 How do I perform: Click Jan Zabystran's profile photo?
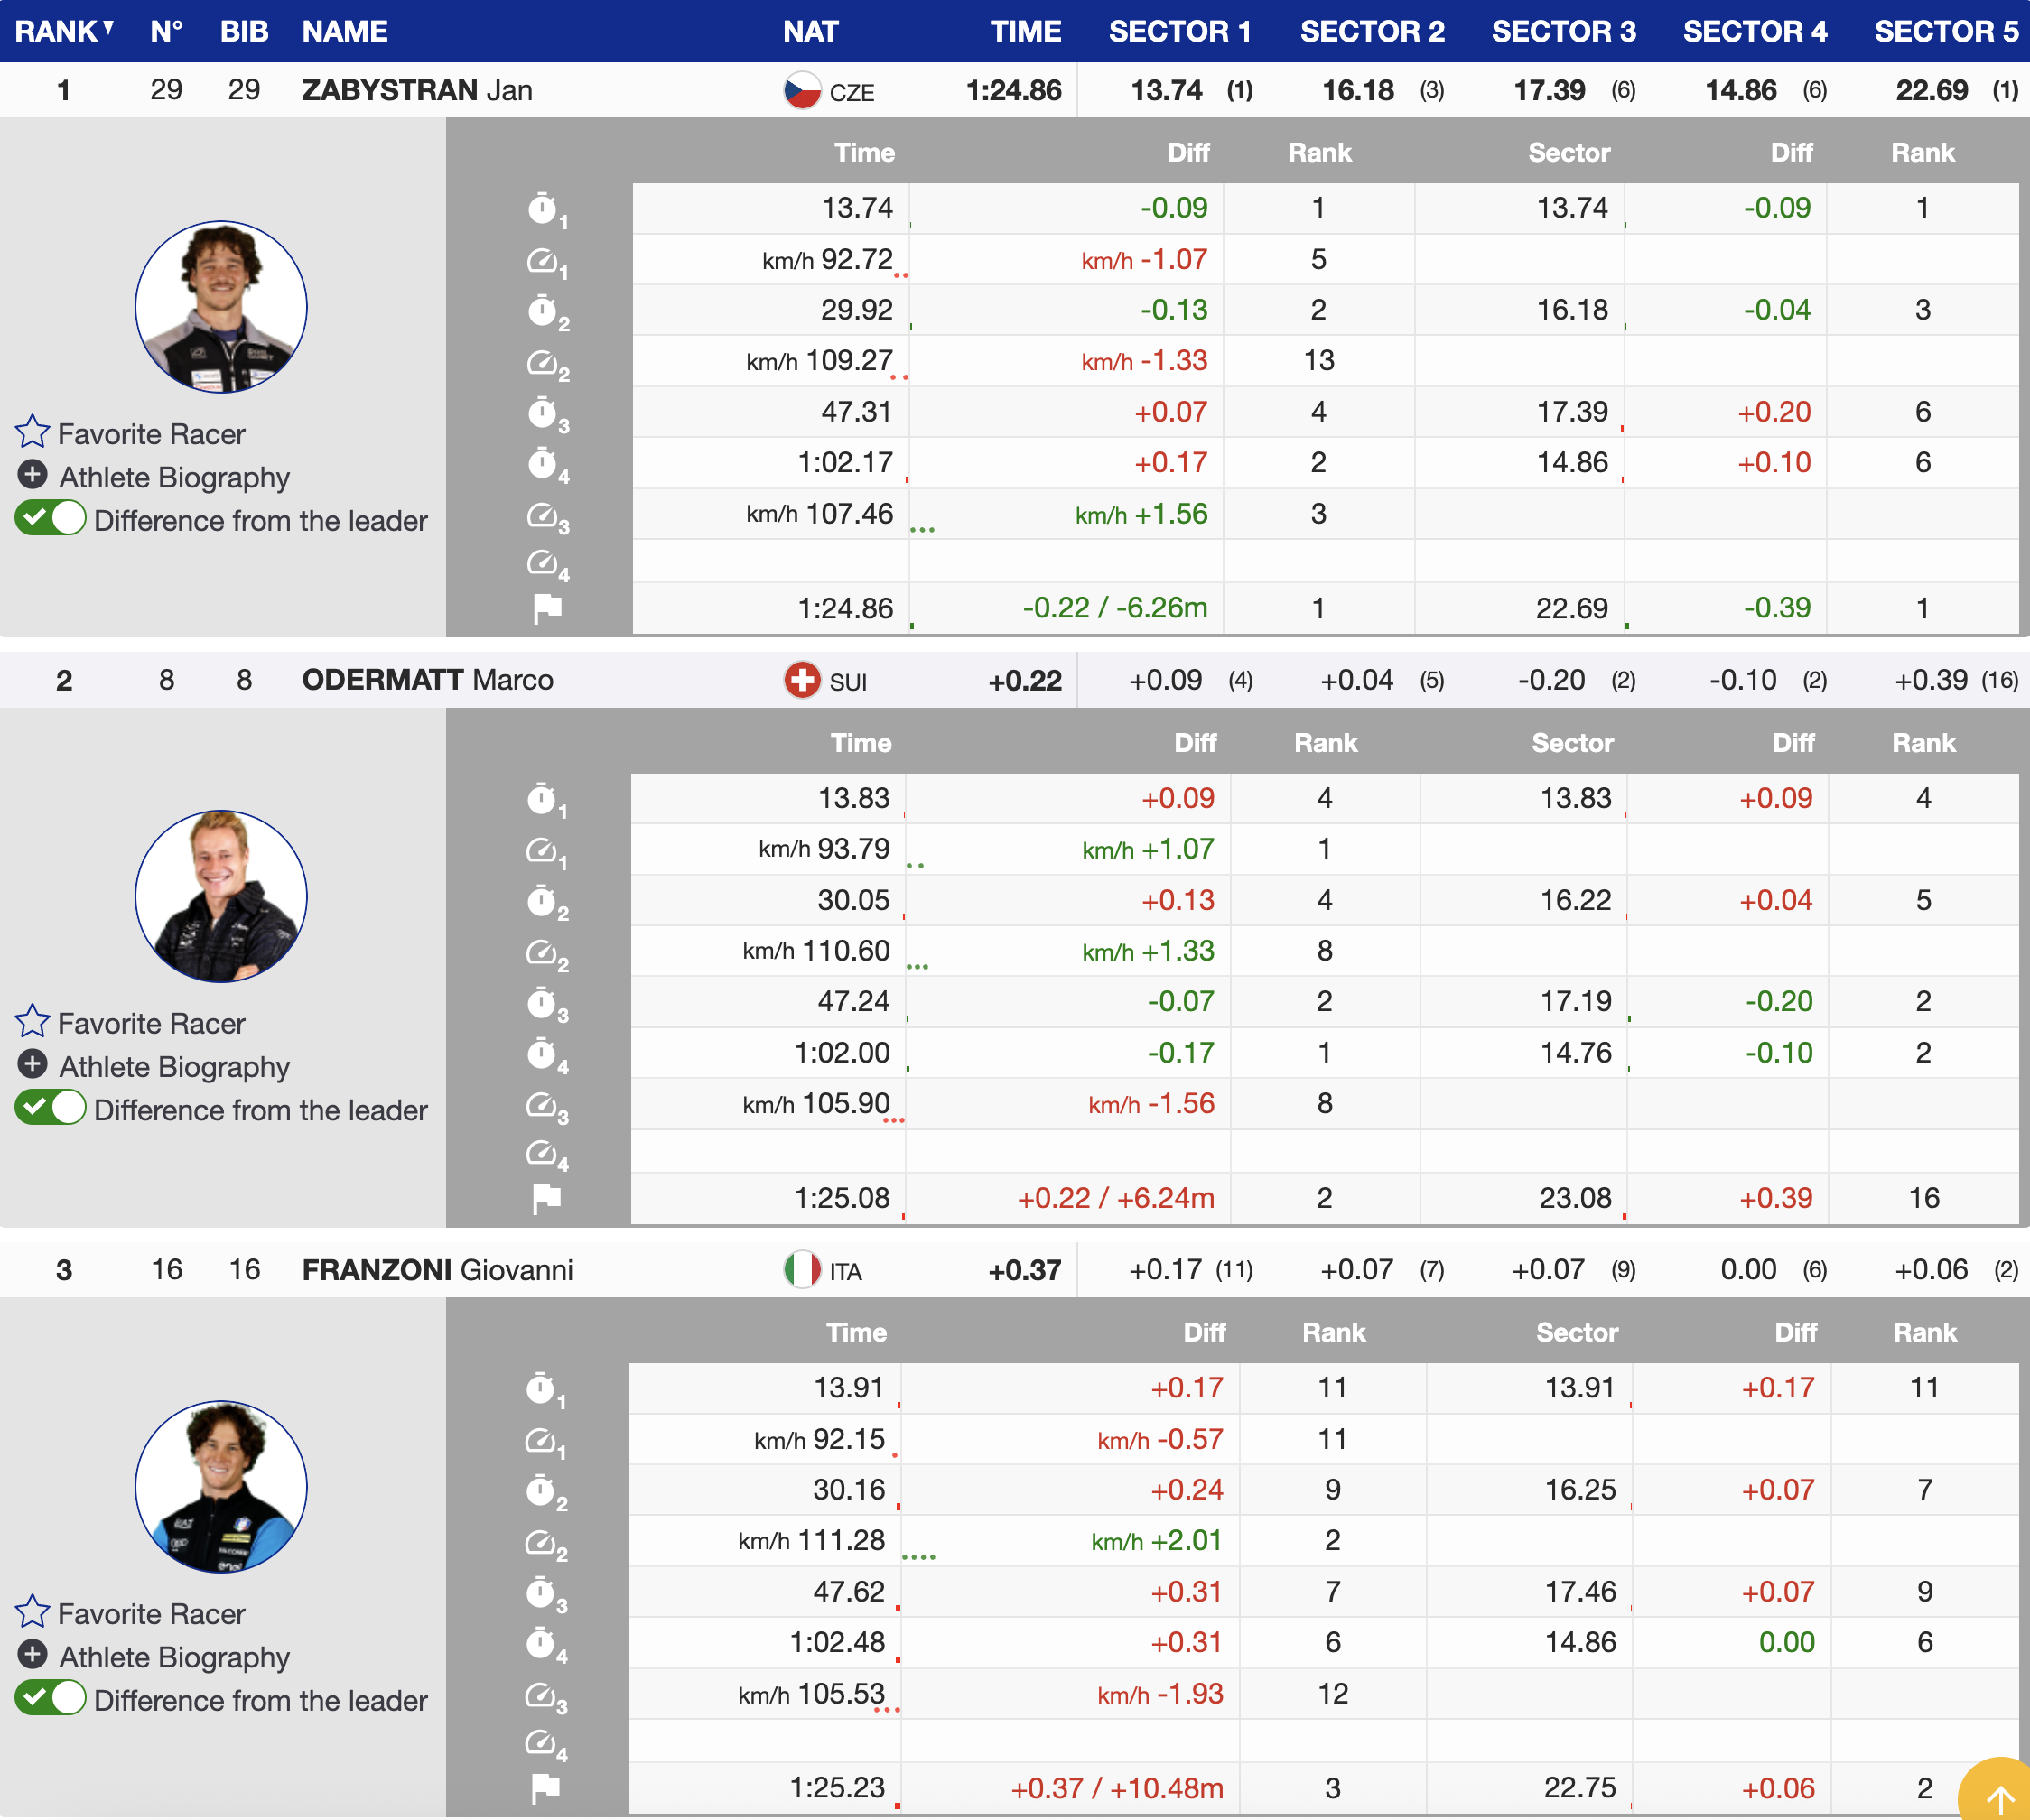[221, 307]
